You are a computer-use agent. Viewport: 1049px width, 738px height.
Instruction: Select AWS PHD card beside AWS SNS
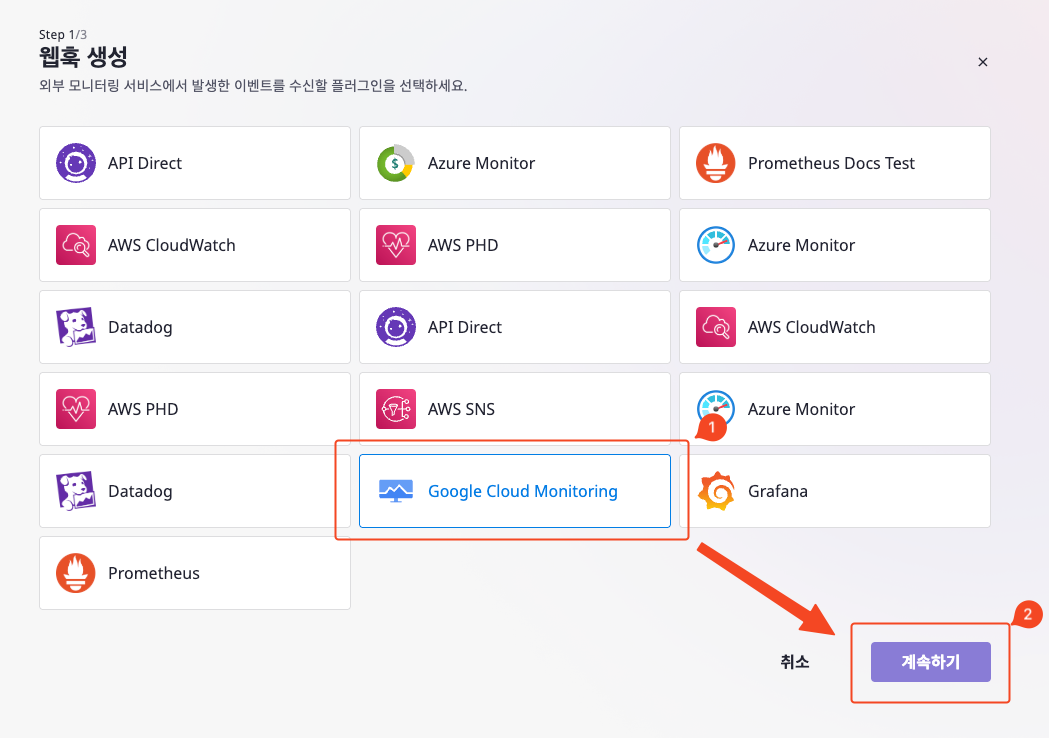tap(195, 409)
